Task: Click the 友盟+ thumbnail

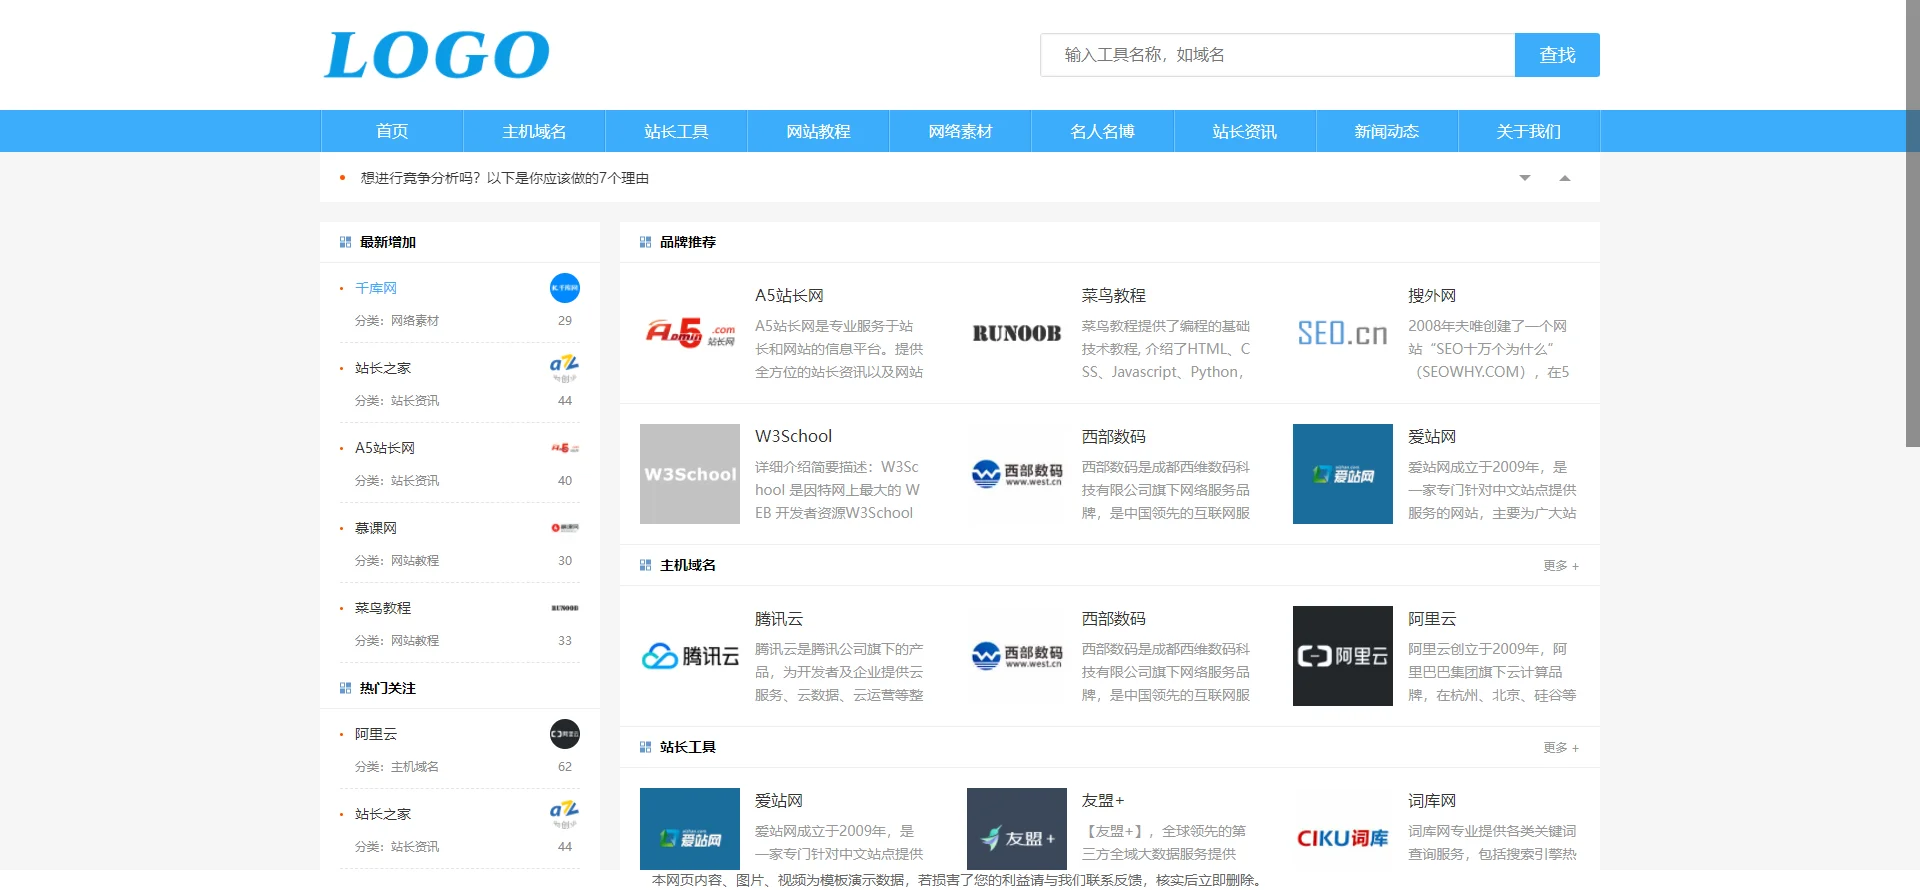Action: [1017, 829]
